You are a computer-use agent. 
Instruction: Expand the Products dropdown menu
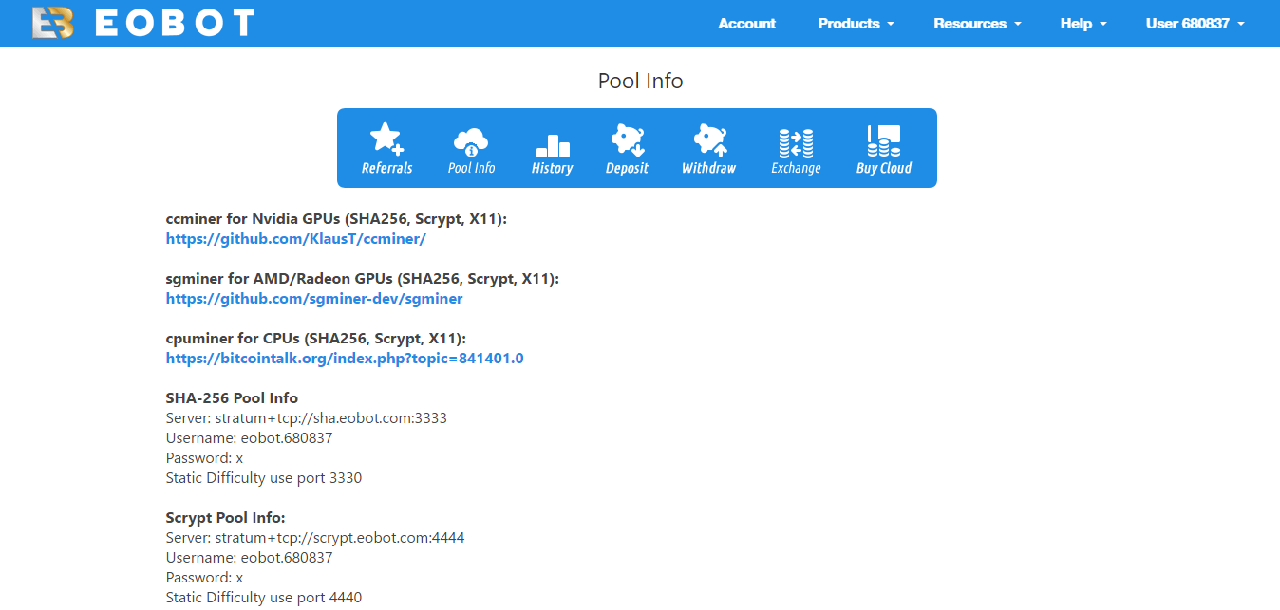[x=856, y=23]
